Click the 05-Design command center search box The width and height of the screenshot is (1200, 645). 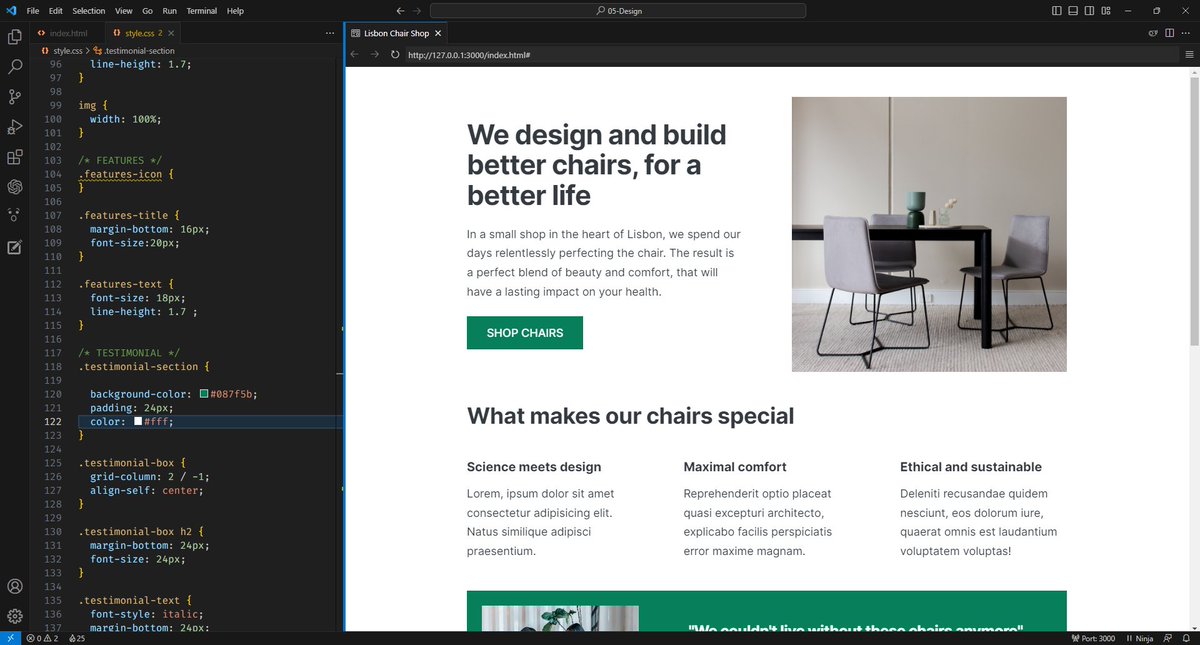(x=618, y=11)
